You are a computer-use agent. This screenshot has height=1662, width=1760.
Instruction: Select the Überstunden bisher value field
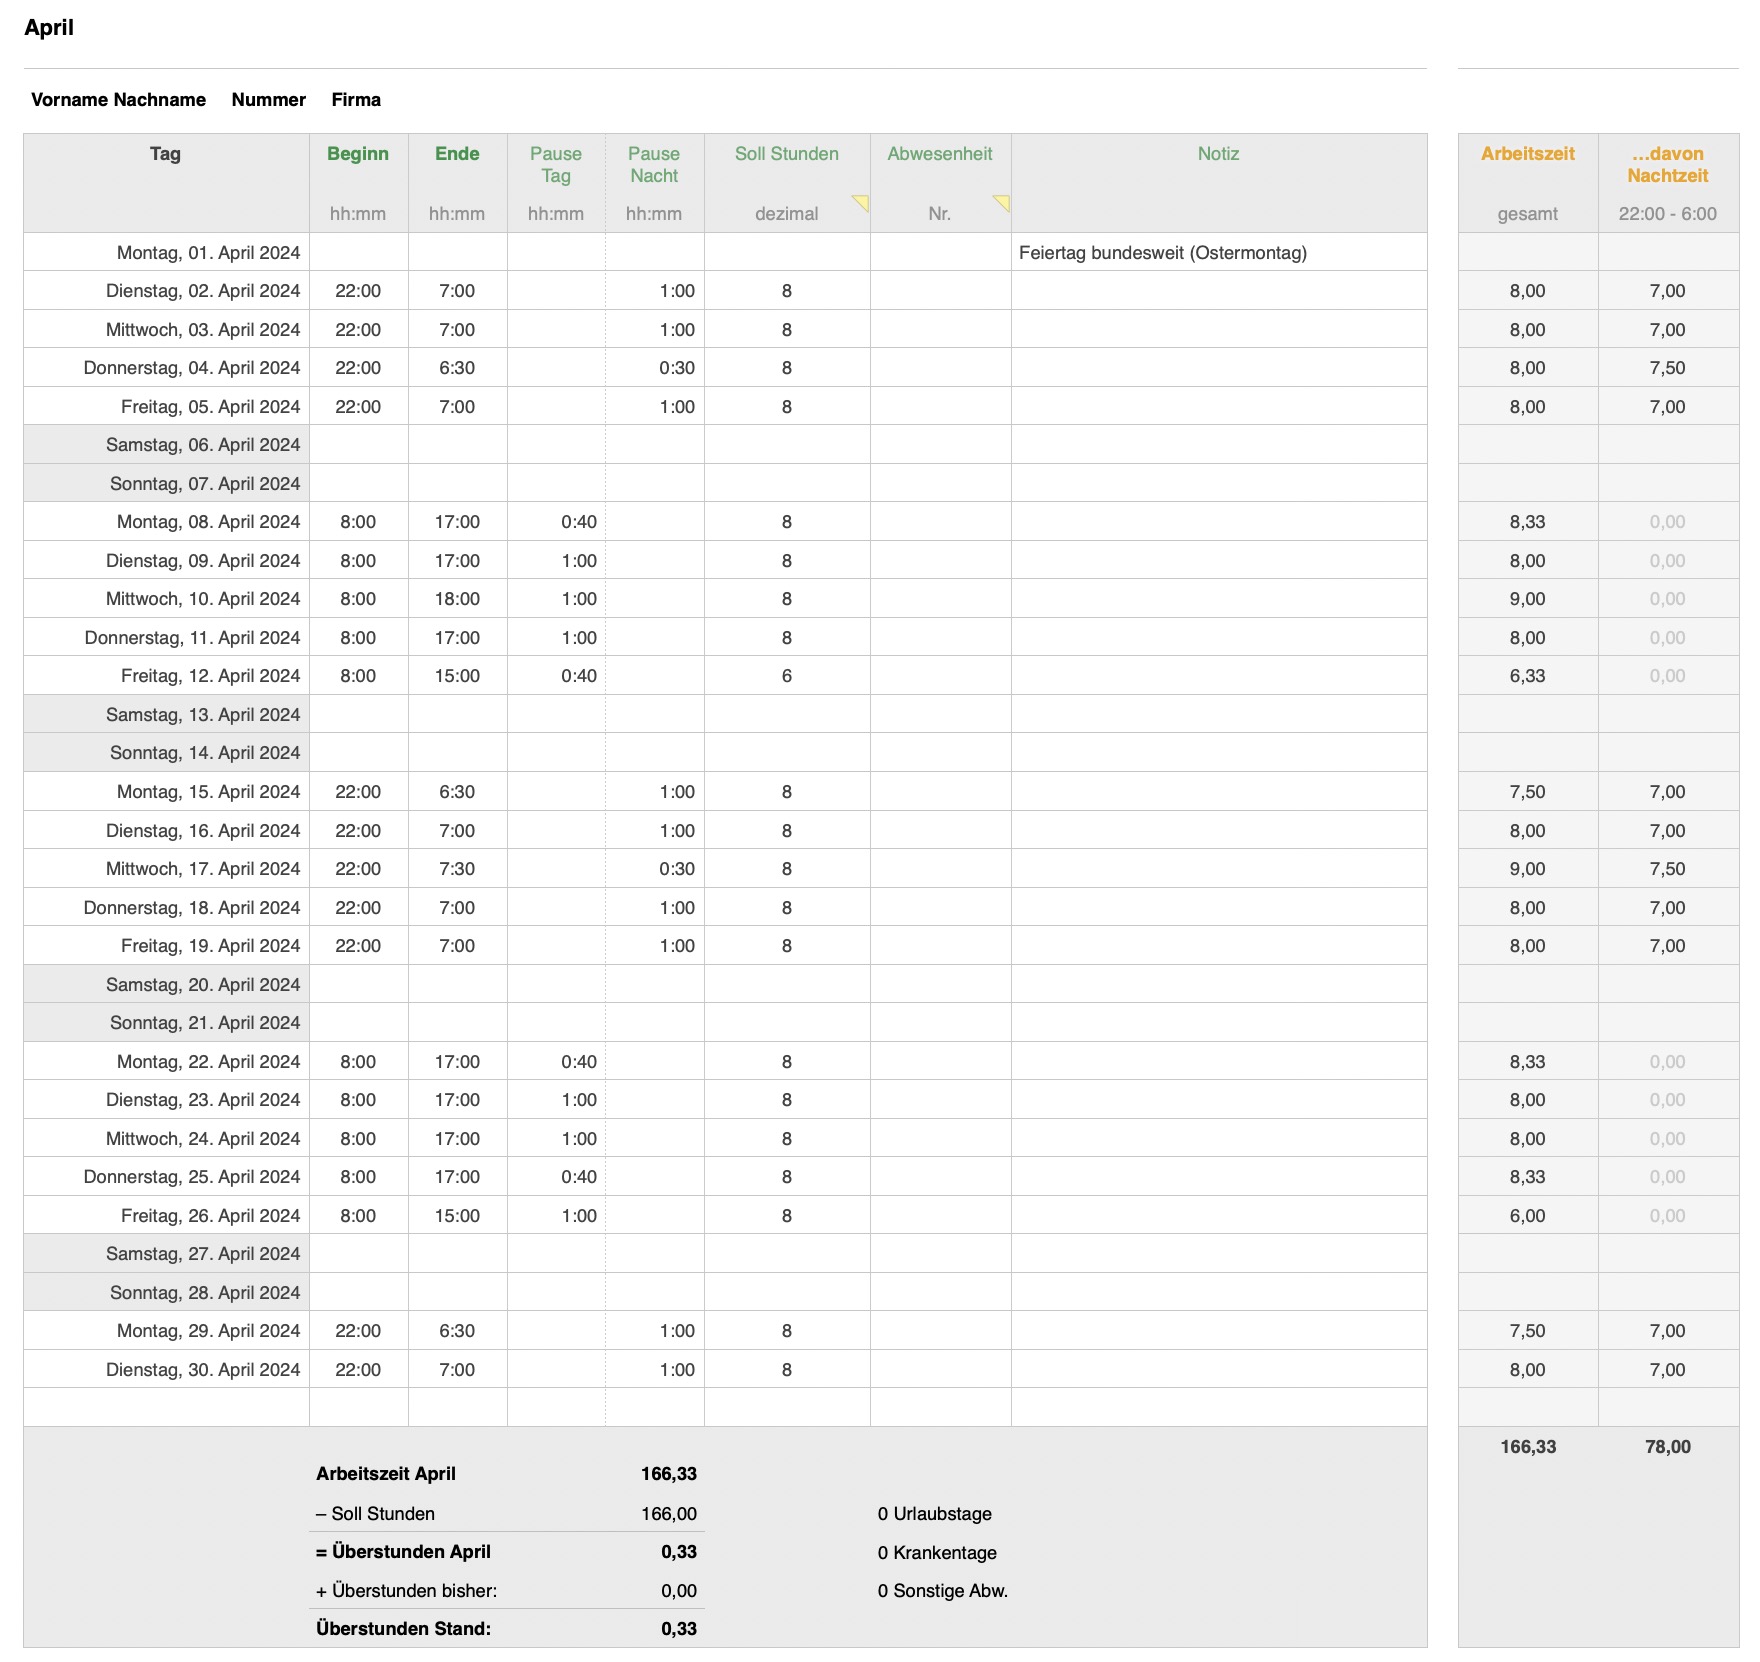click(678, 1591)
